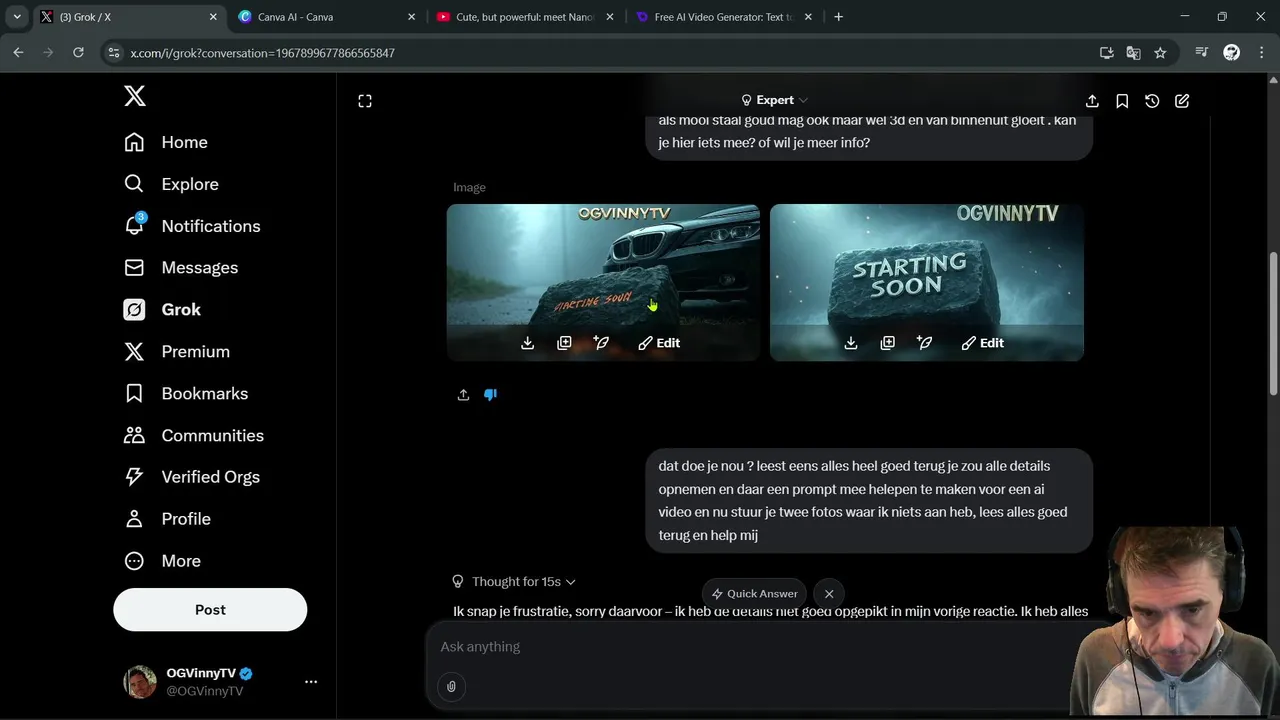The image size is (1280, 720).
Task: Click the share conversation icon at top
Action: point(1092,101)
